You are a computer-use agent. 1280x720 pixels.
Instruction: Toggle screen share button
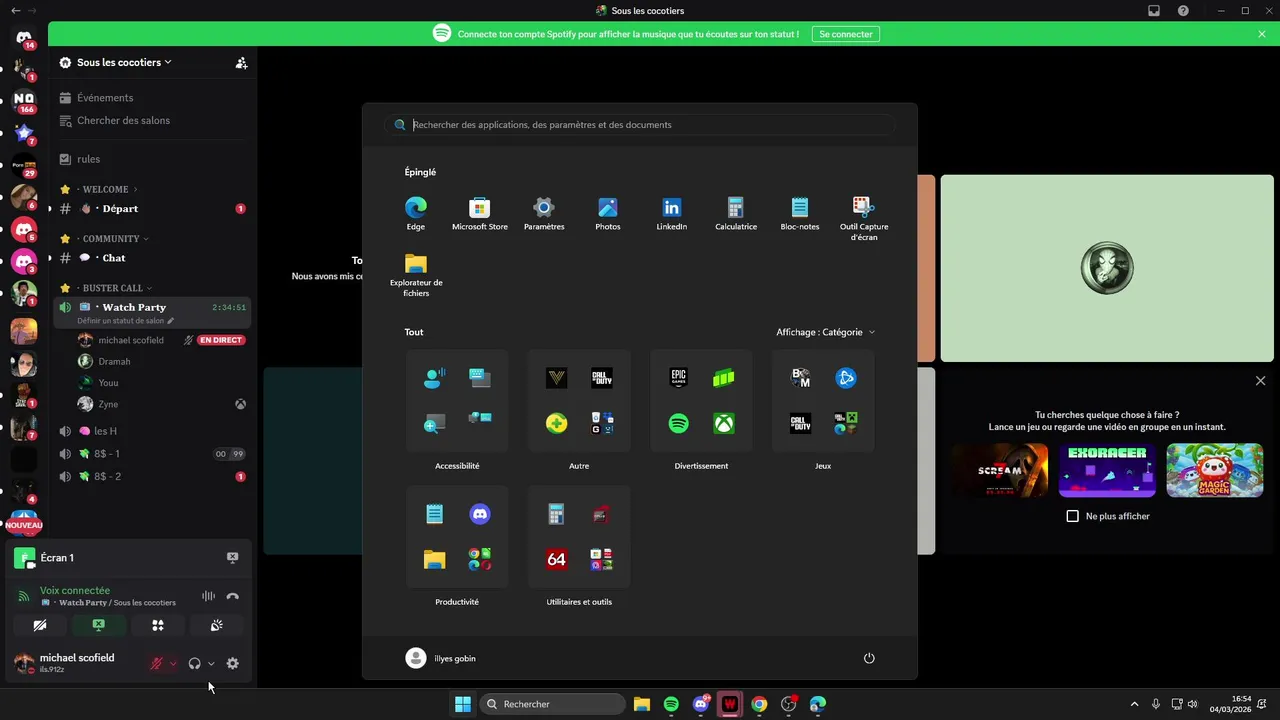point(98,625)
